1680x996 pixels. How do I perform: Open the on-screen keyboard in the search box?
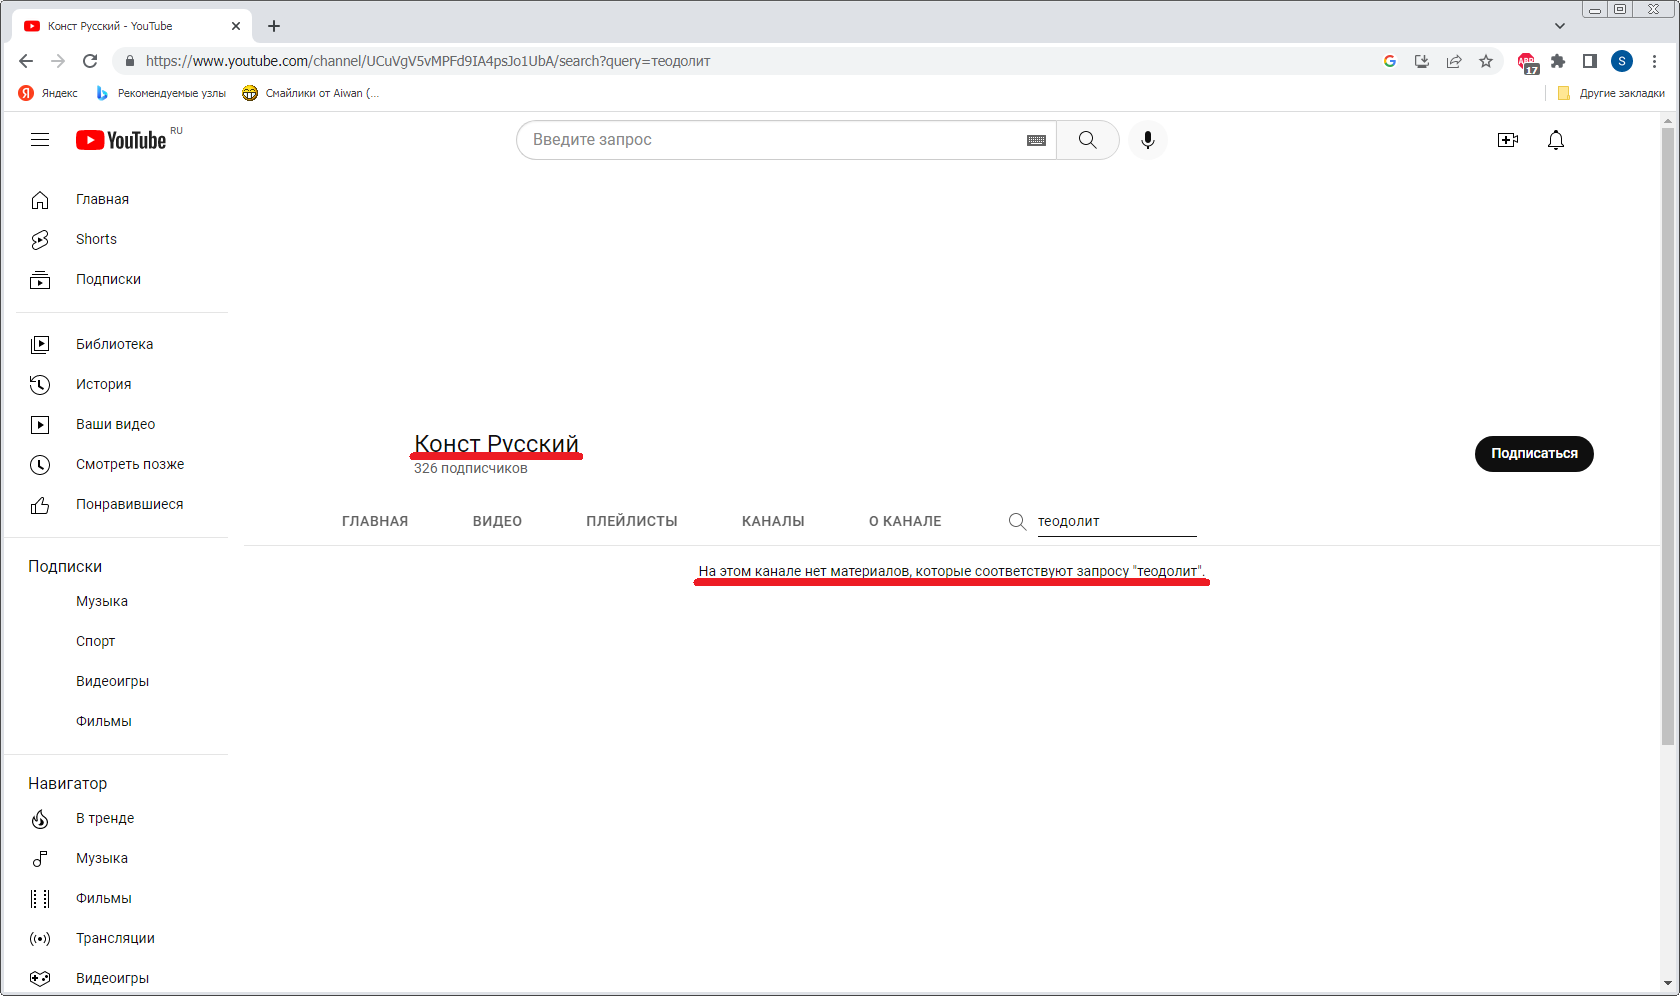click(1036, 140)
